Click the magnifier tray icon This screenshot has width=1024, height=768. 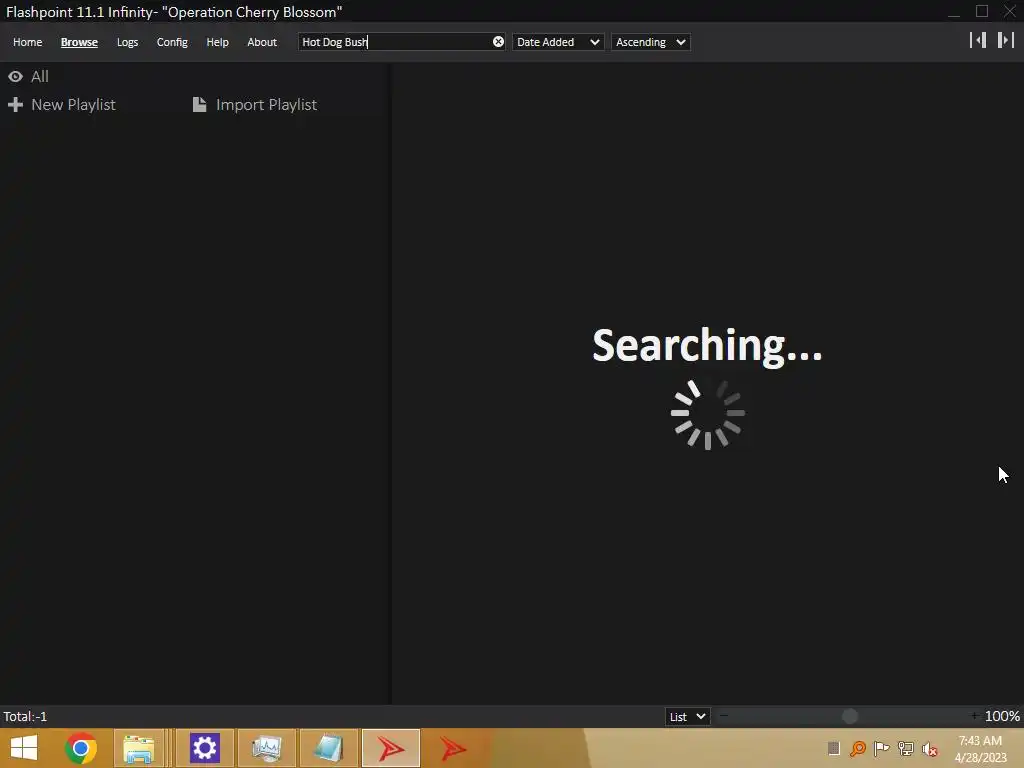point(857,748)
